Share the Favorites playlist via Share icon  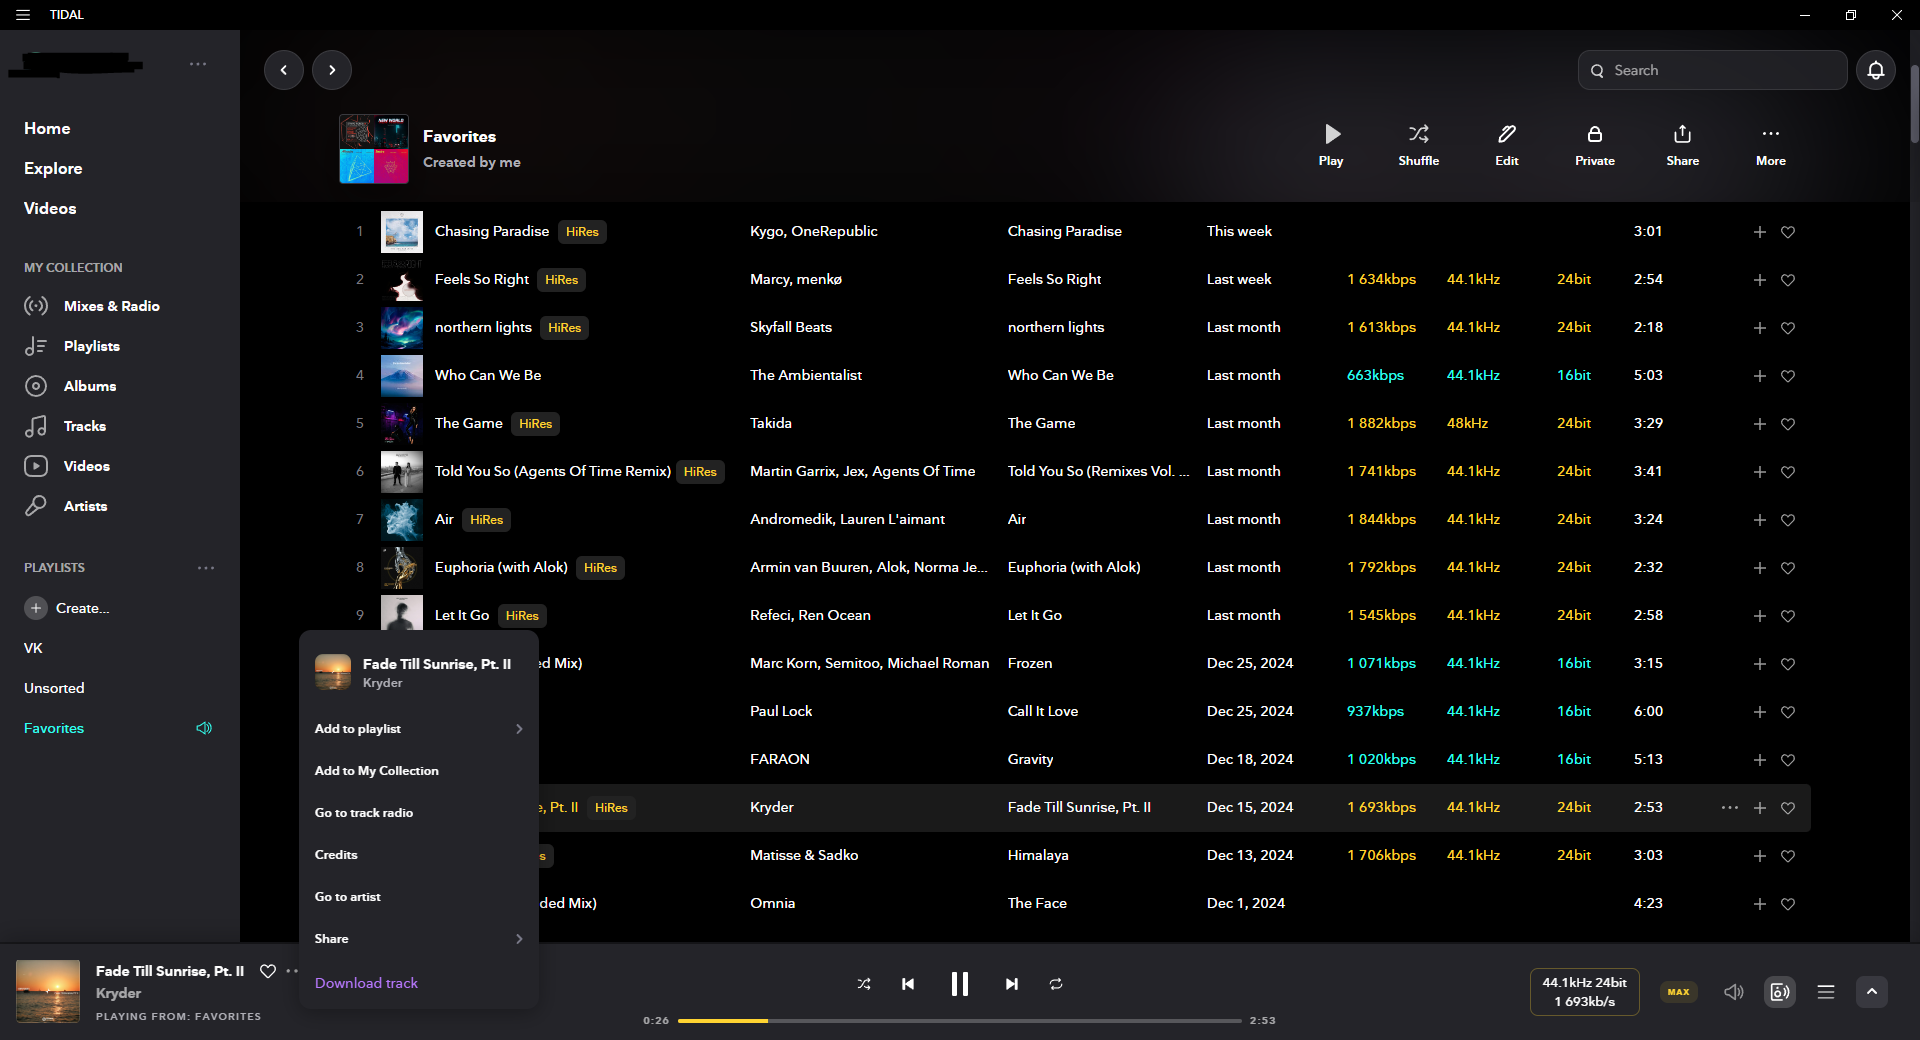(x=1683, y=145)
